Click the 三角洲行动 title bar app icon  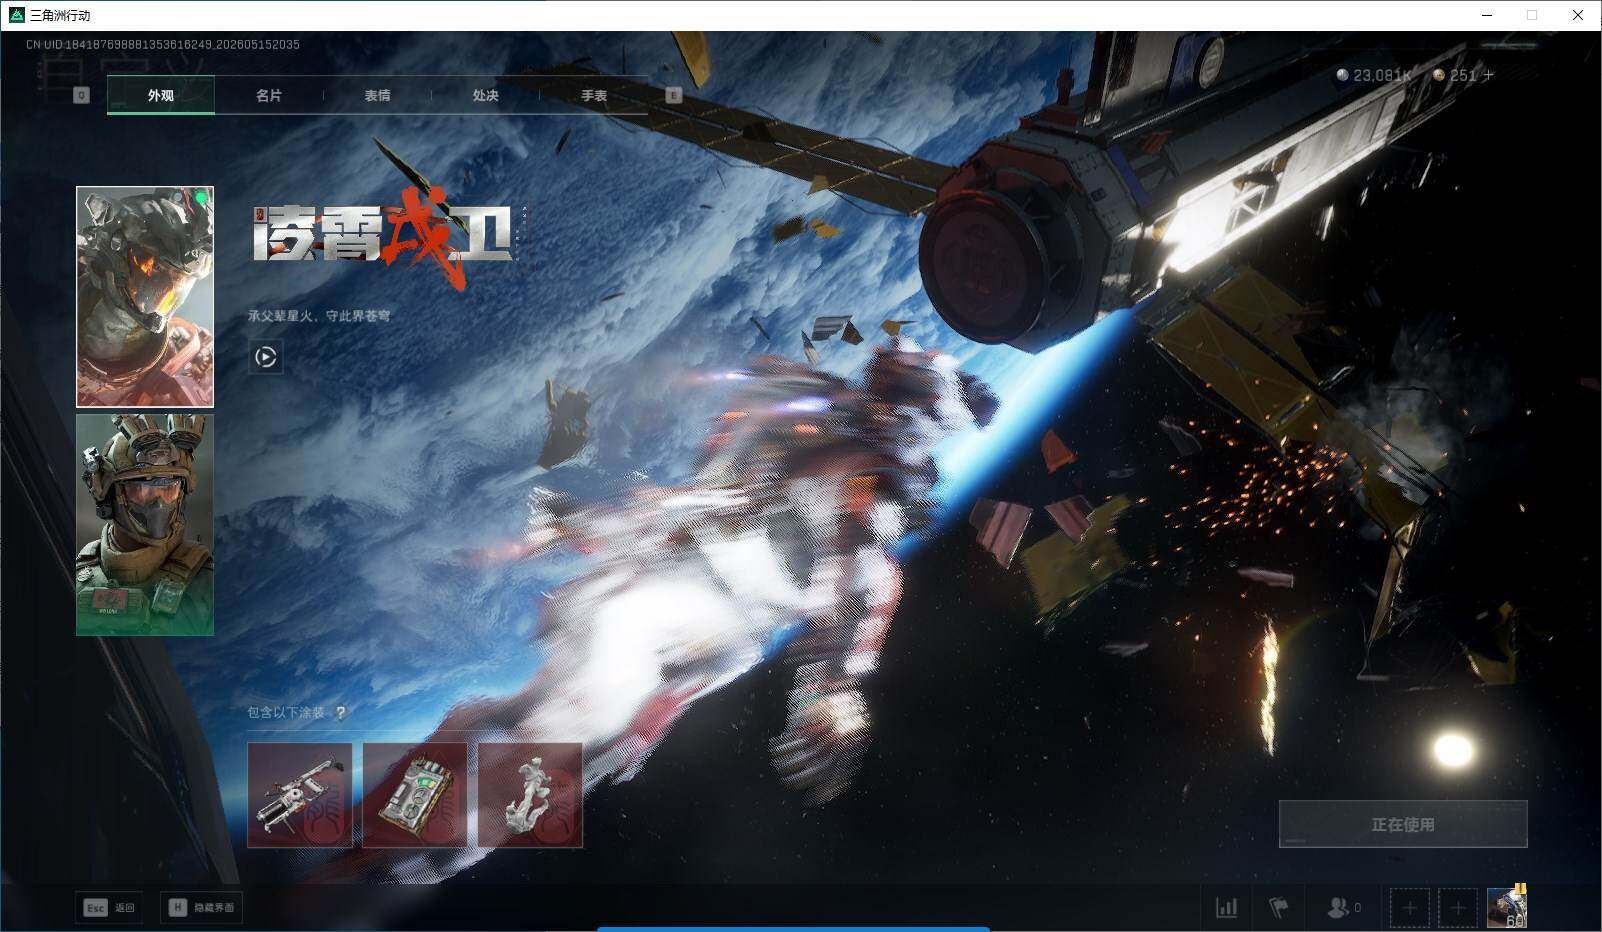click(x=16, y=15)
